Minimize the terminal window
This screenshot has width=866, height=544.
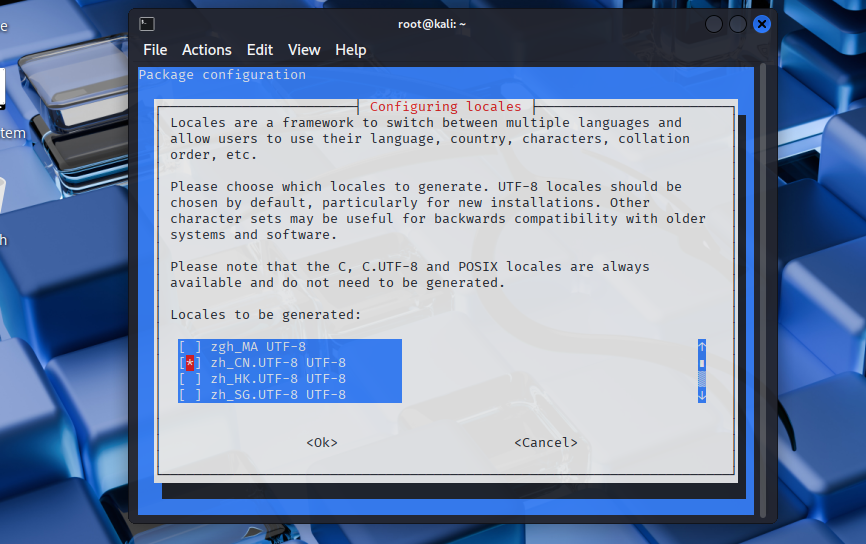(x=714, y=24)
